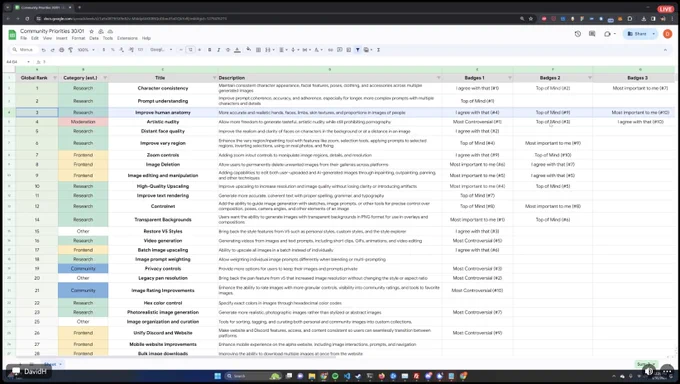
Task: Click the Windows Start button
Action: 218,376
